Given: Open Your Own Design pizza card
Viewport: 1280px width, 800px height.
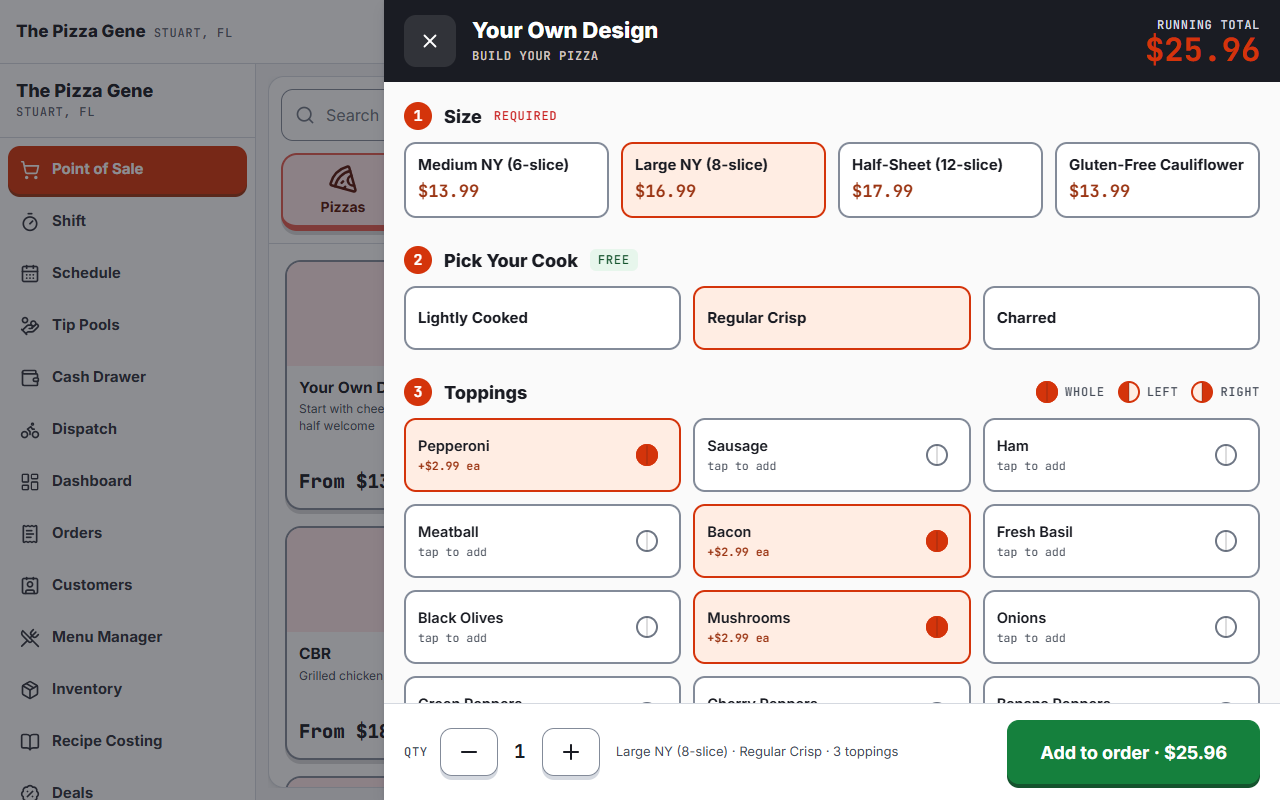Looking at the screenshot, I should coord(335,385).
